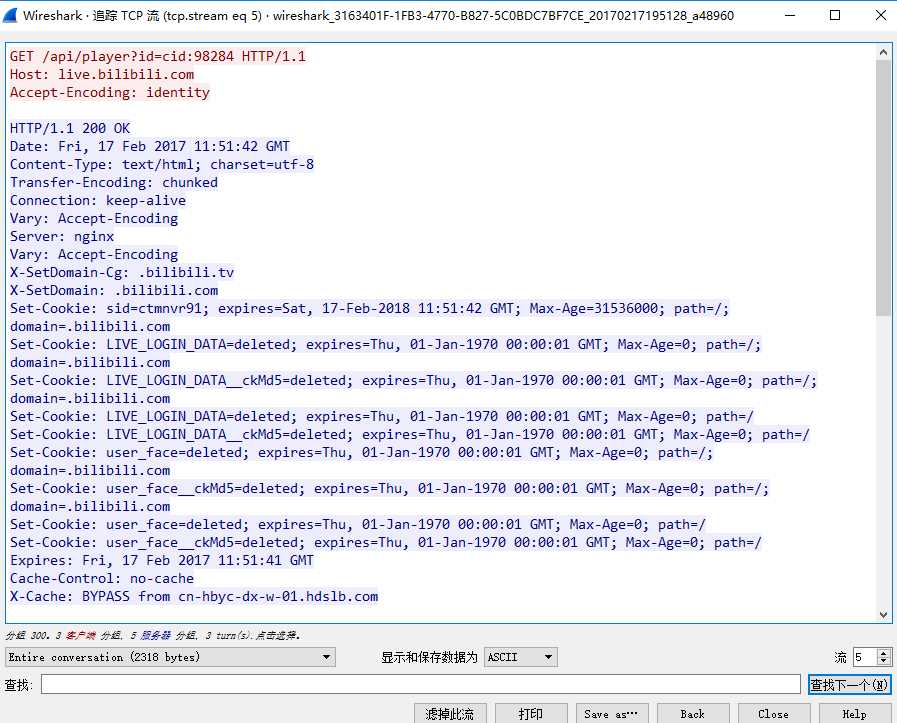Click the Content-Type: text/html line
The width and height of the screenshot is (897, 723).
[162, 164]
